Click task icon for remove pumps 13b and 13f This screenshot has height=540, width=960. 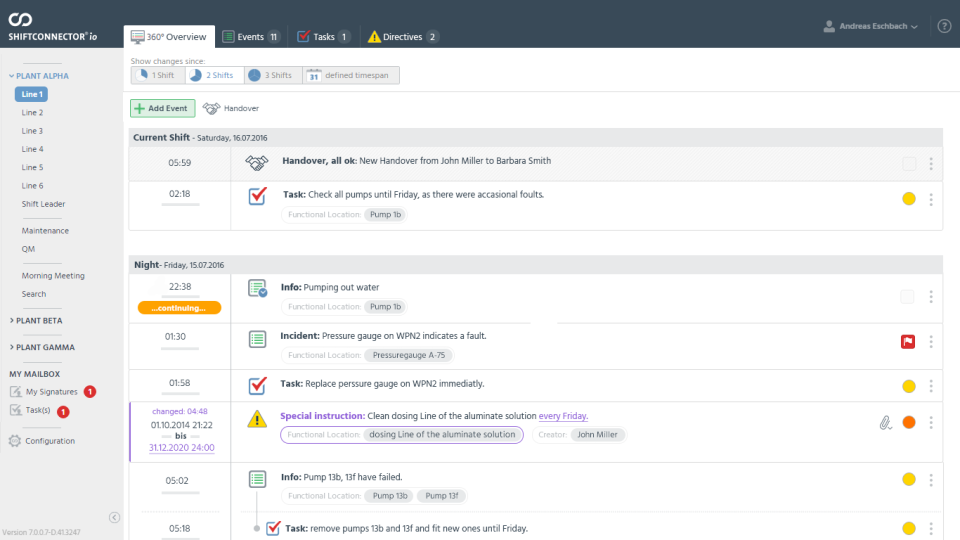tap(274, 528)
